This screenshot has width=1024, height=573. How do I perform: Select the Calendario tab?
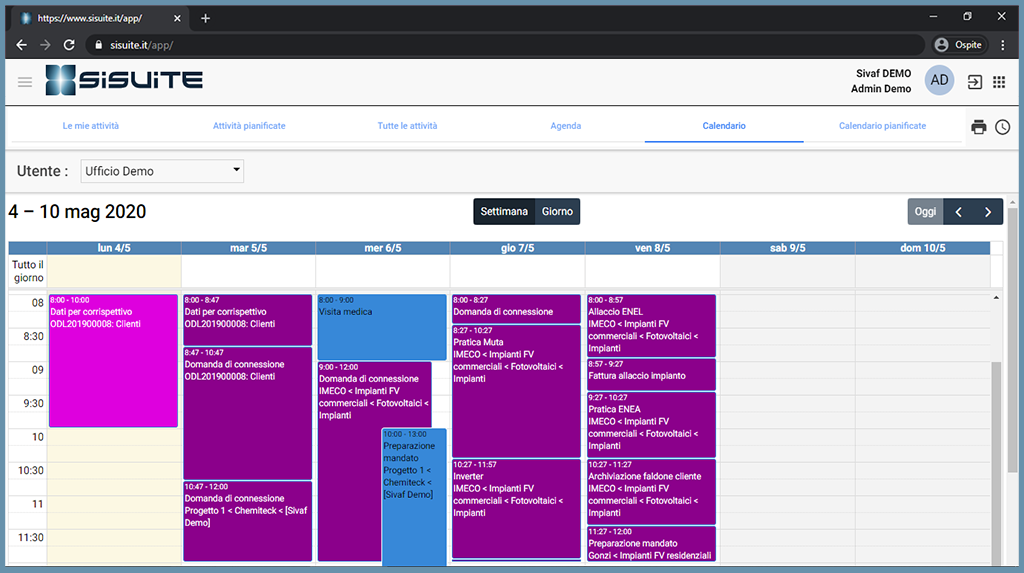coord(724,125)
